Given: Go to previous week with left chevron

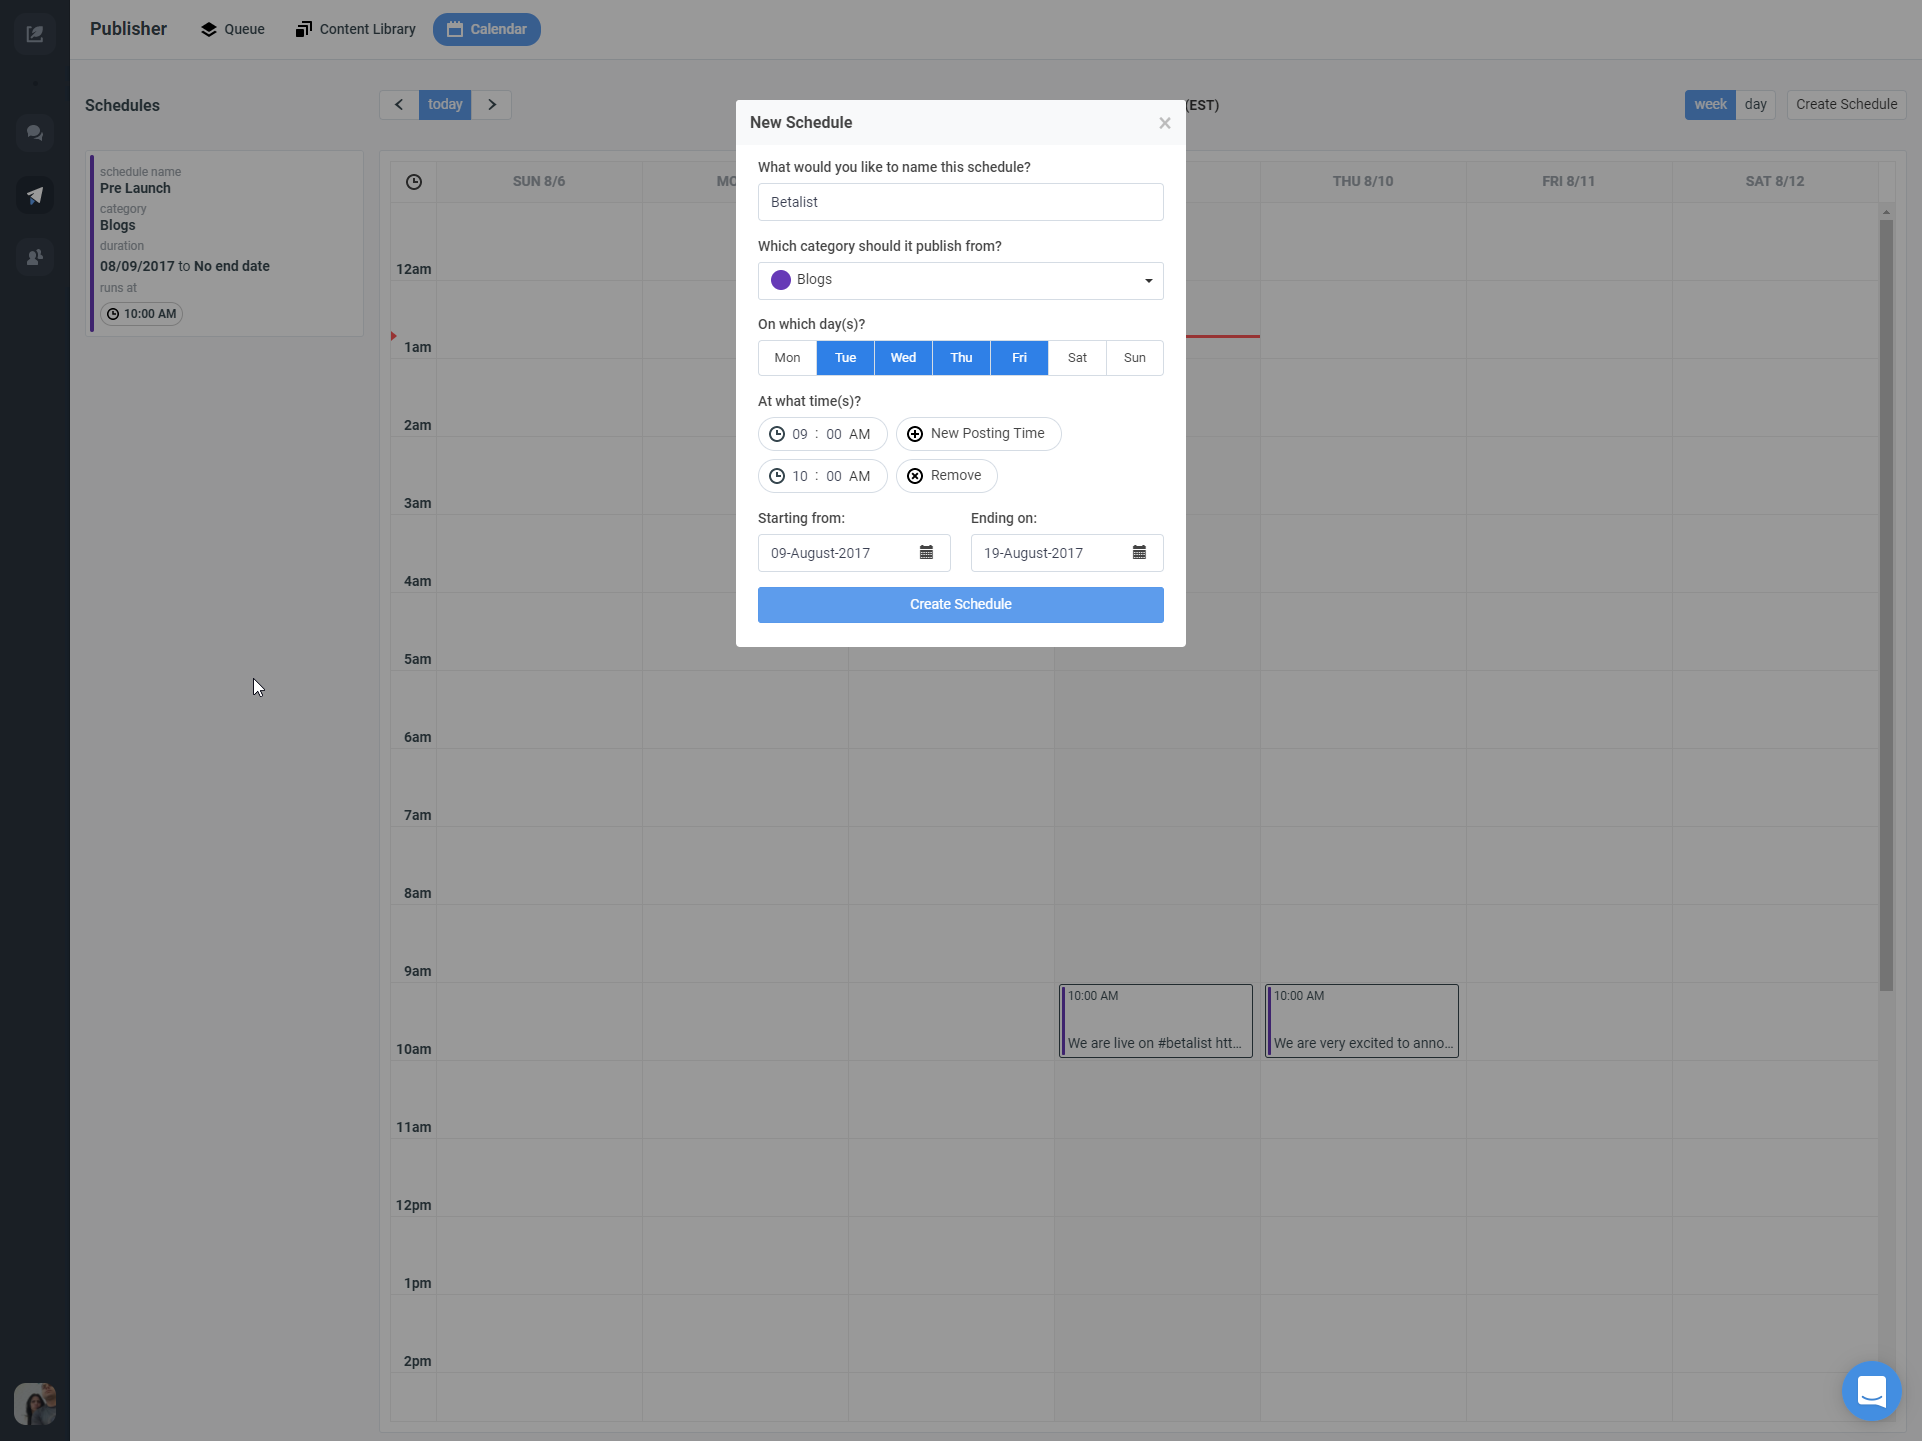Looking at the screenshot, I should (x=399, y=105).
